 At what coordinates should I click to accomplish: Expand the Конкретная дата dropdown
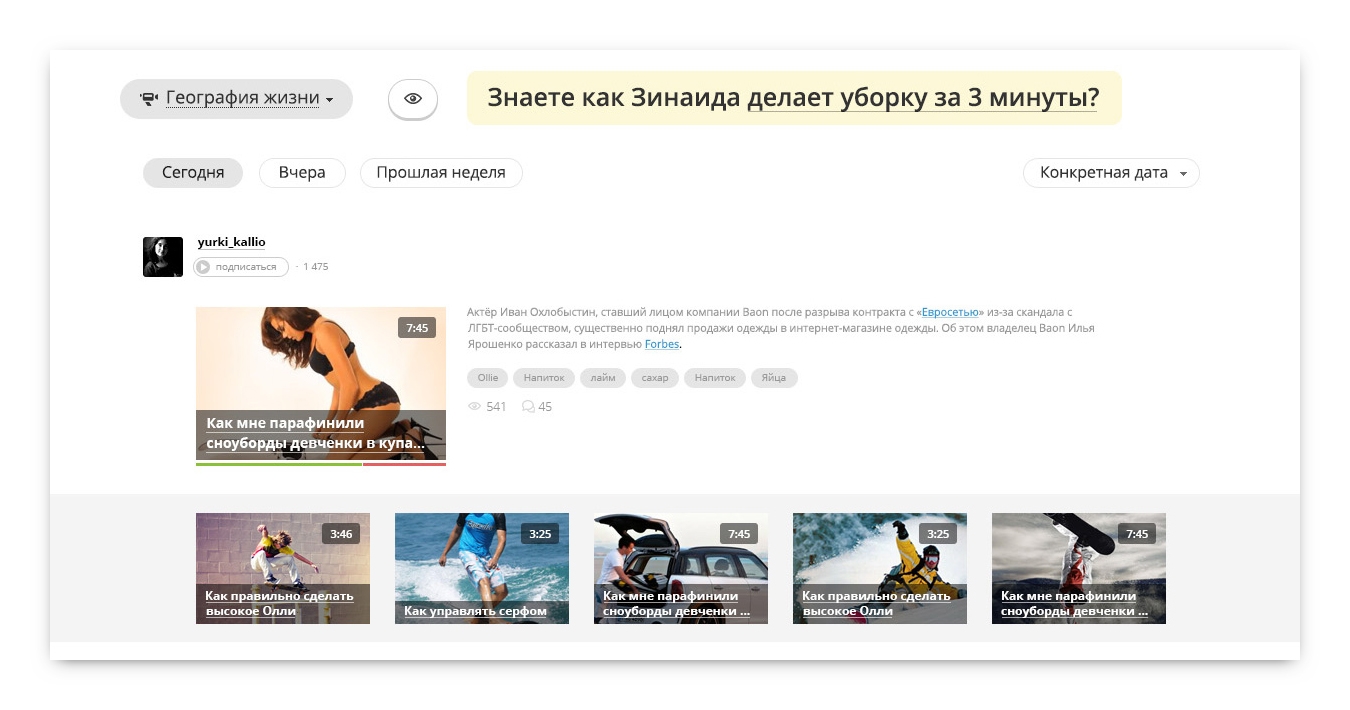pyautogui.click(x=1111, y=173)
